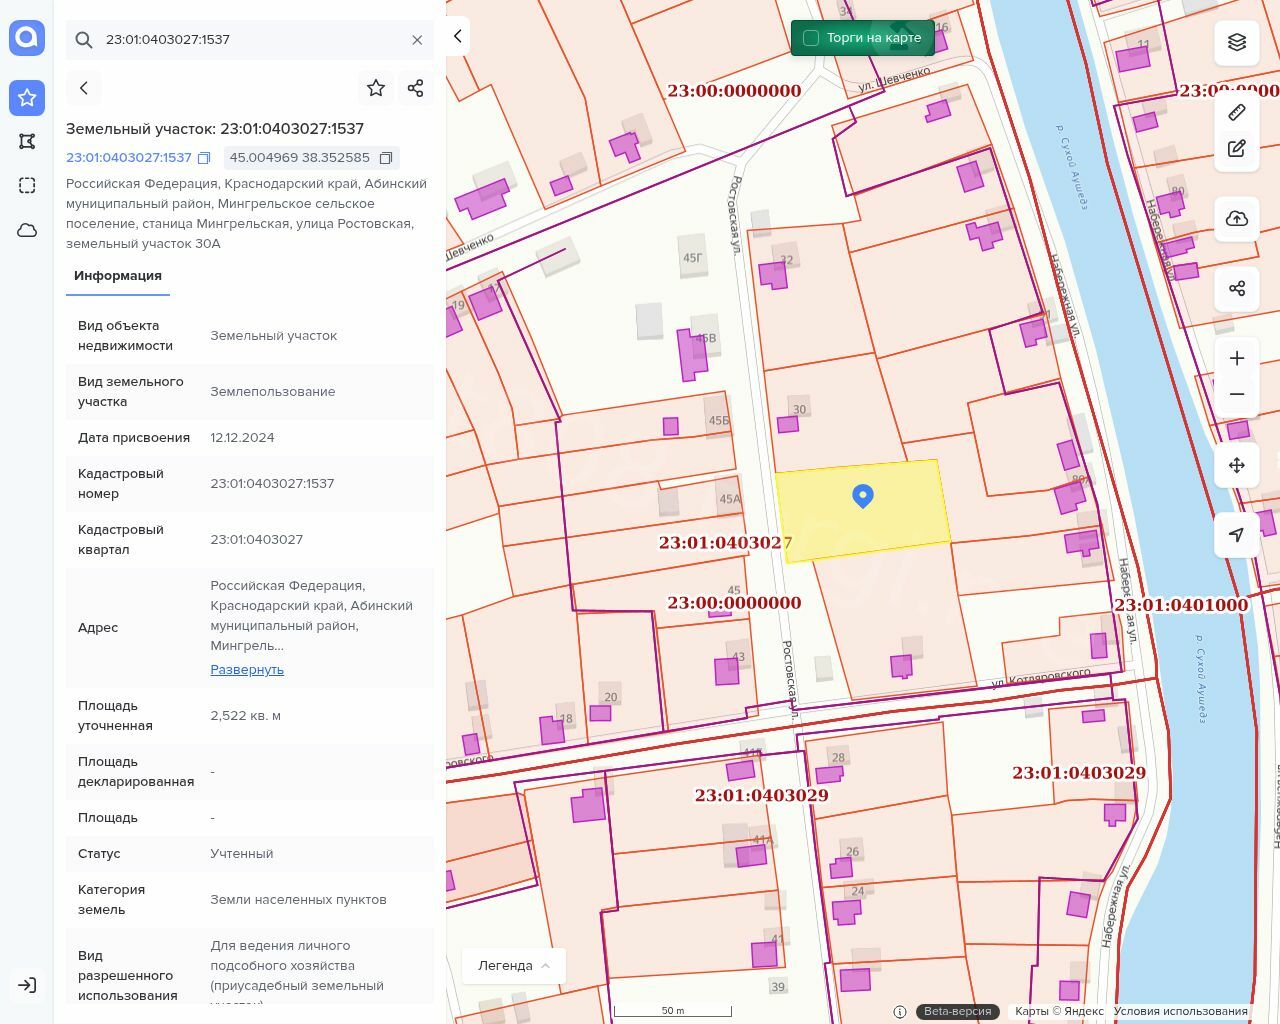Copy cadastral number 23:01:0403027:1537
The width and height of the screenshot is (1280, 1024).
(204, 158)
